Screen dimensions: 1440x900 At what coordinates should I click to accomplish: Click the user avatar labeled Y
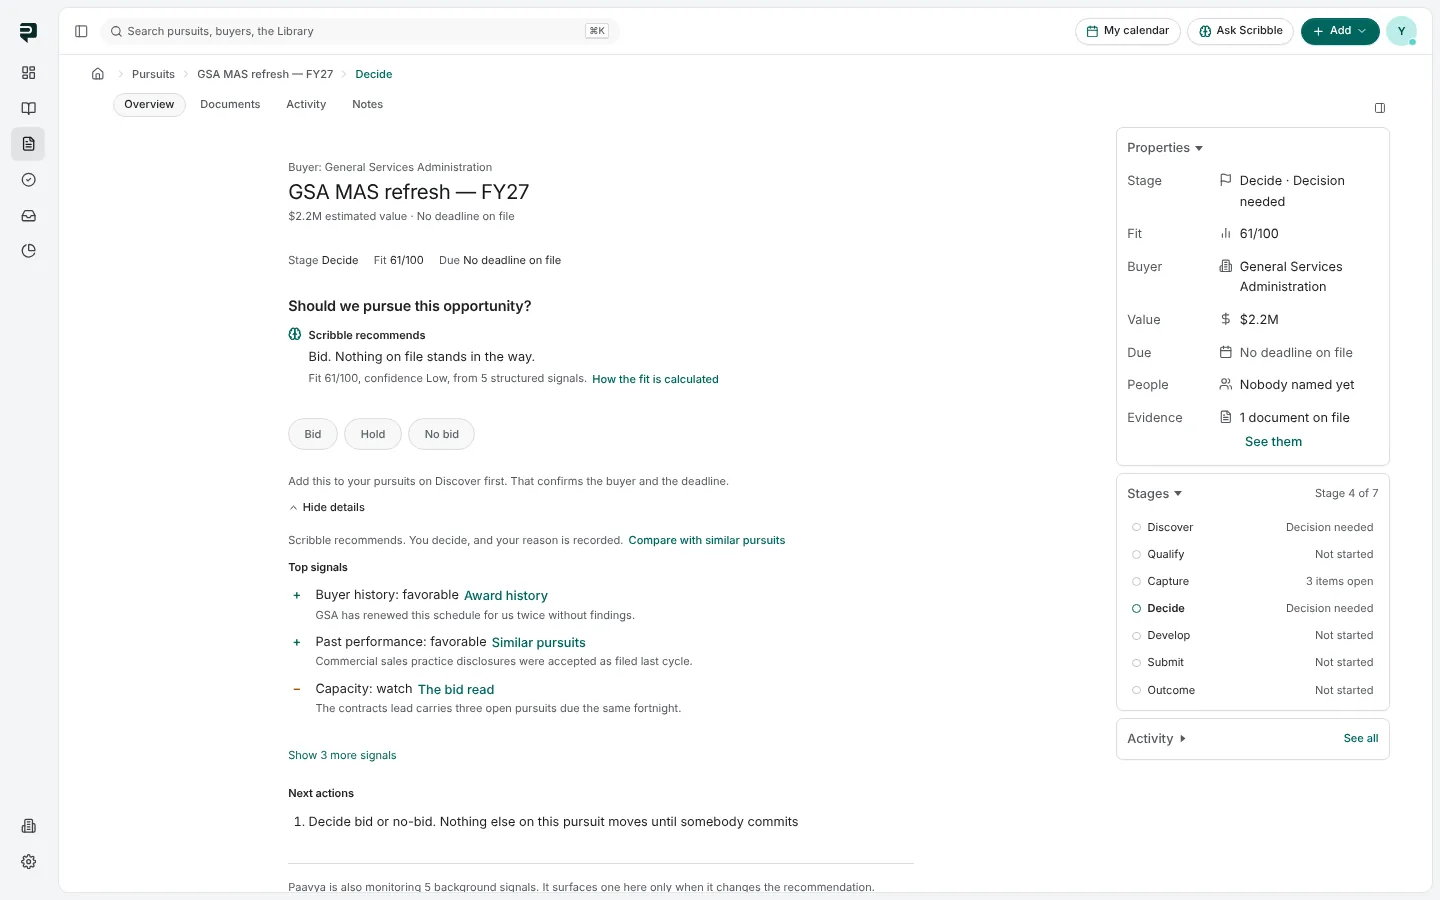coord(1401,31)
